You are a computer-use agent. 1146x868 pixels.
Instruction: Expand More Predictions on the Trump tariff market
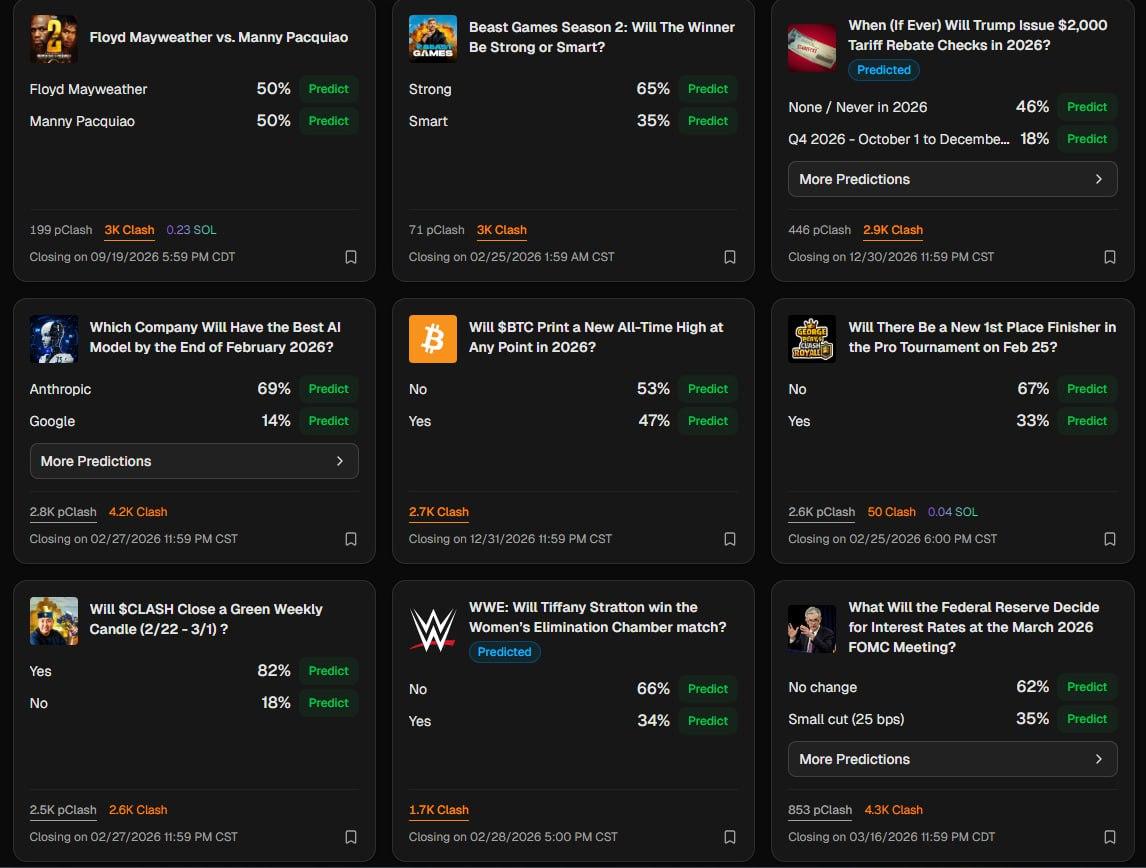[952, 179]
